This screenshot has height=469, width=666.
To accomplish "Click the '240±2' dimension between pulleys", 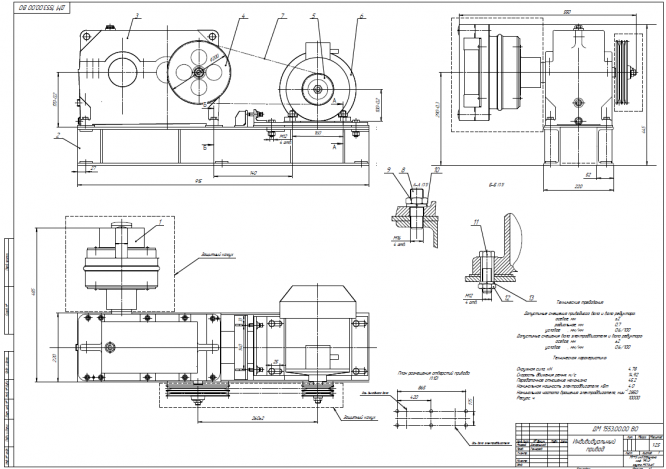I will [x=258, y=418].
